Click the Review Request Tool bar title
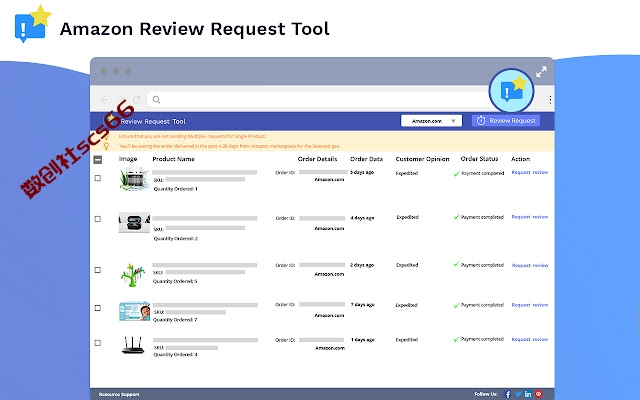 click(x=153, y=121)
